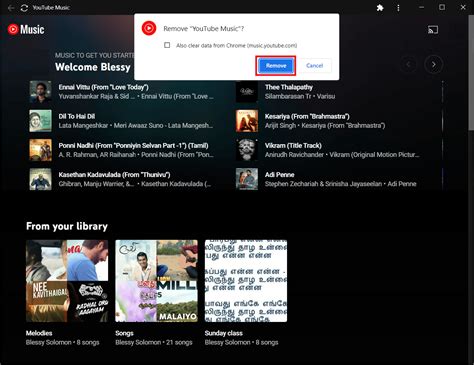The width and height of the screenshot is (474, 365).
Task: Play Kesariya from Brahmastra track
Action: (307, 116)
